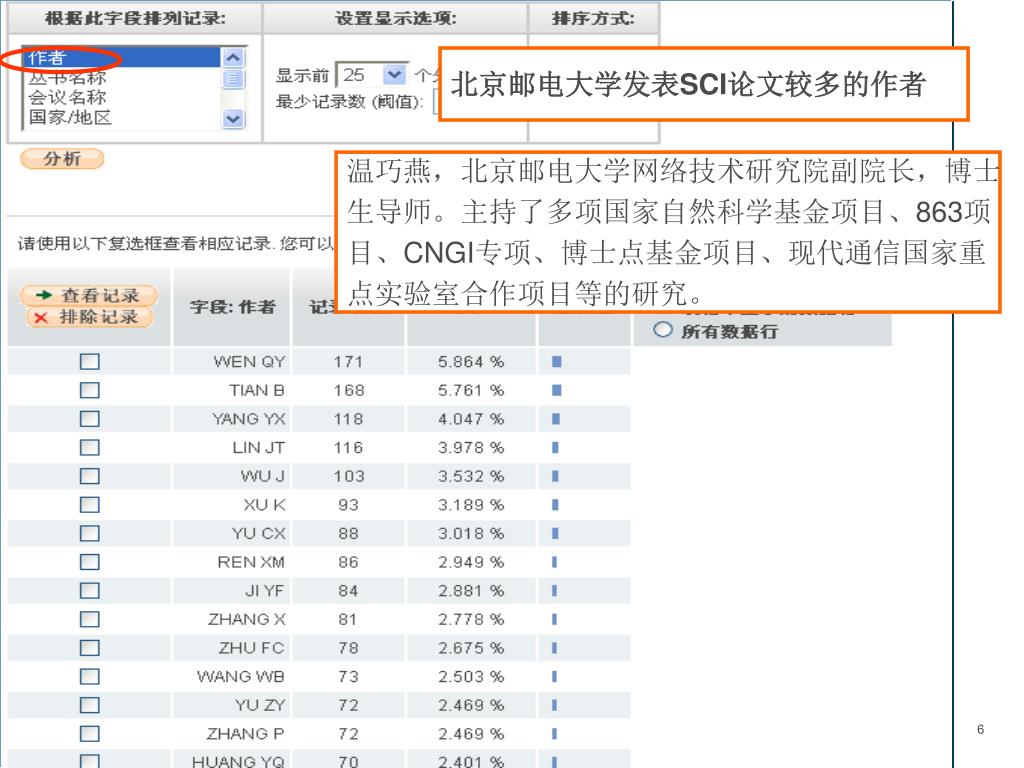Click record count 116
Viewport: 1024px width, 768px height.
(348, 447)
